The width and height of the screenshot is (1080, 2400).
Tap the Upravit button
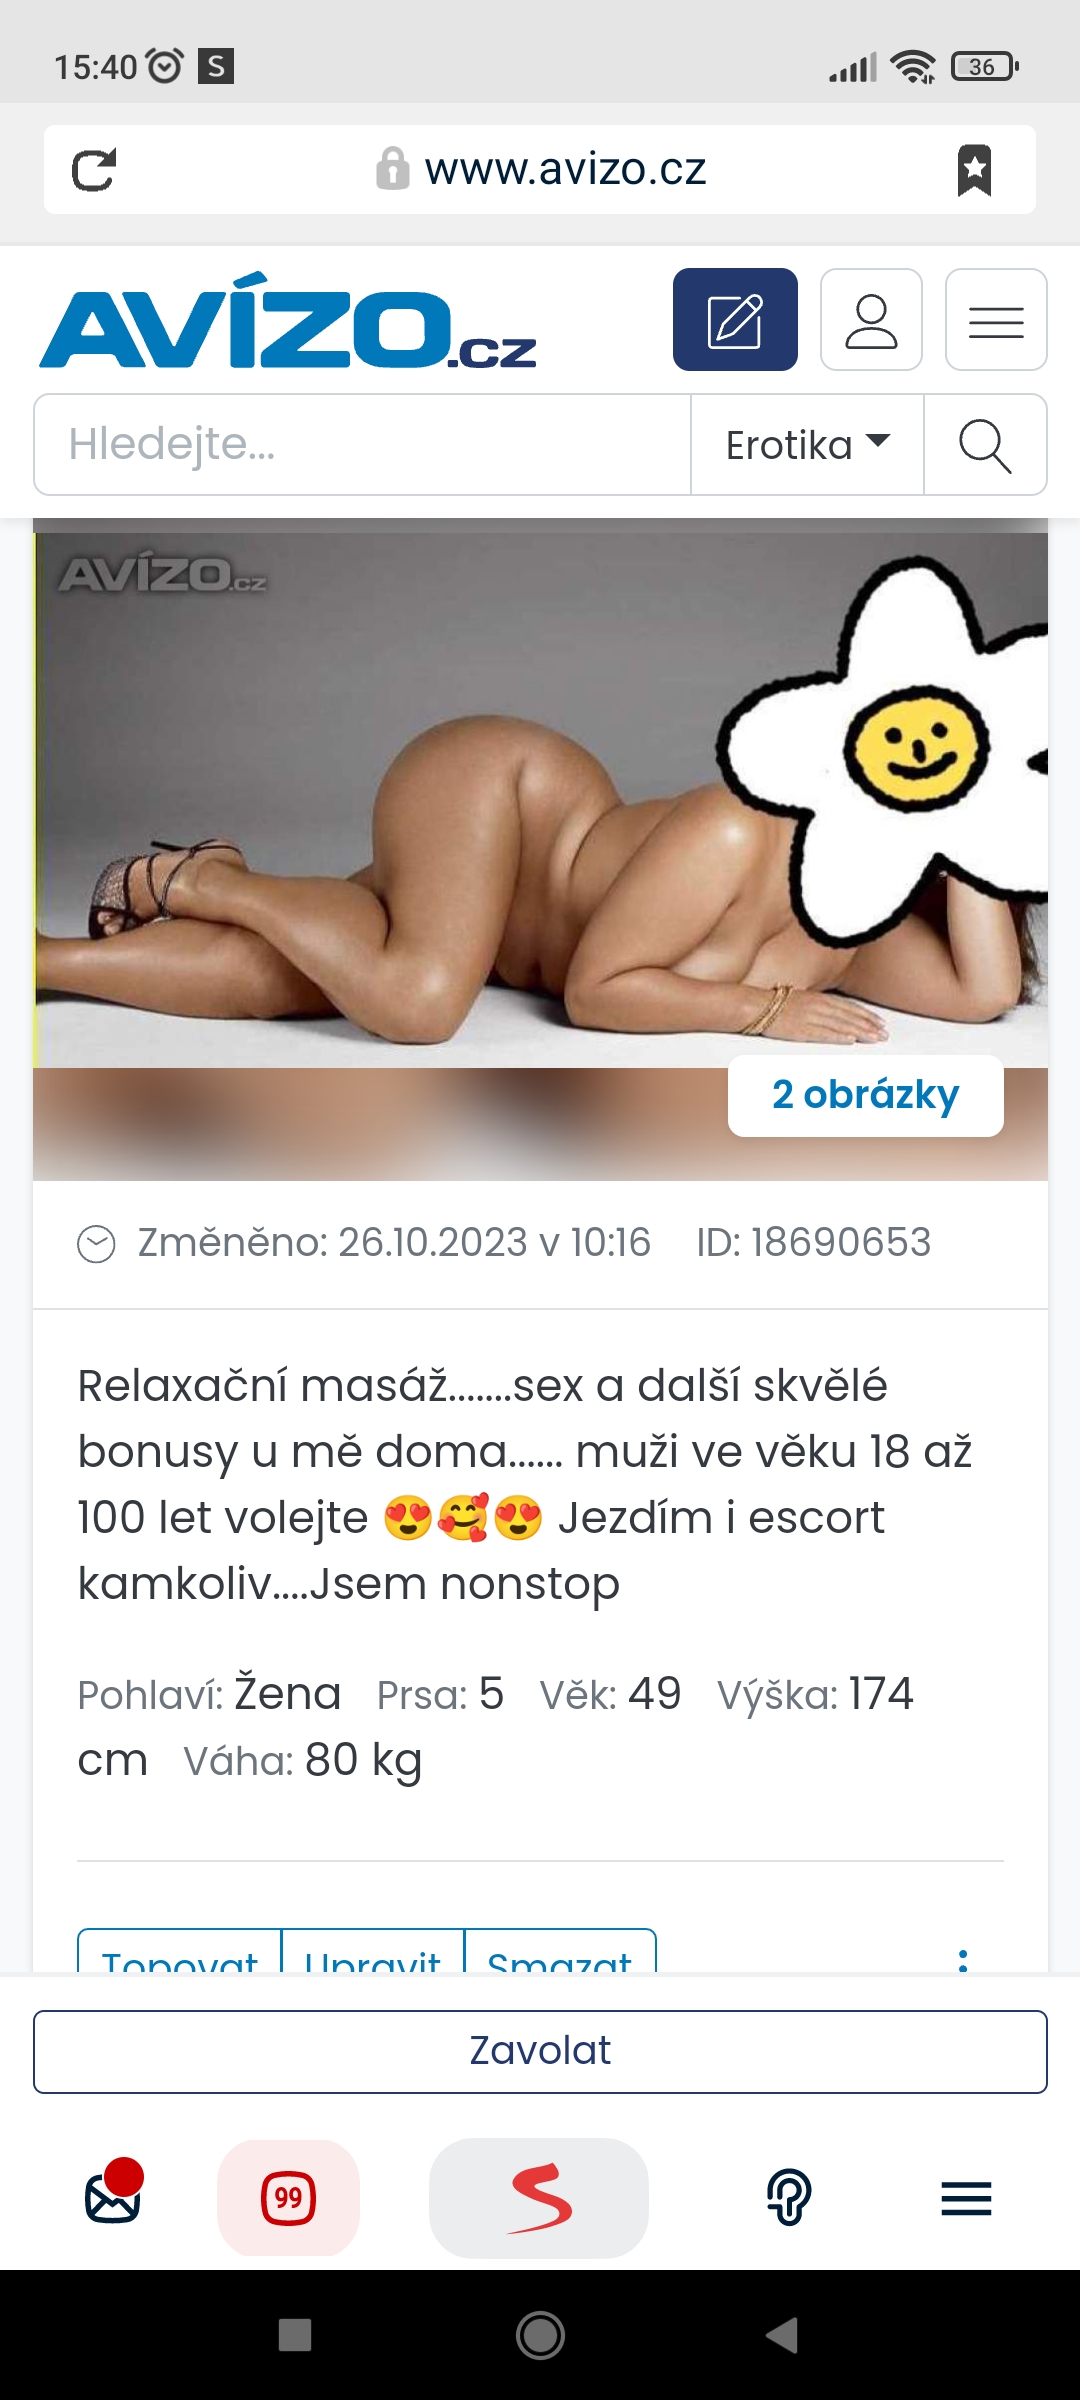(373, 1952)
